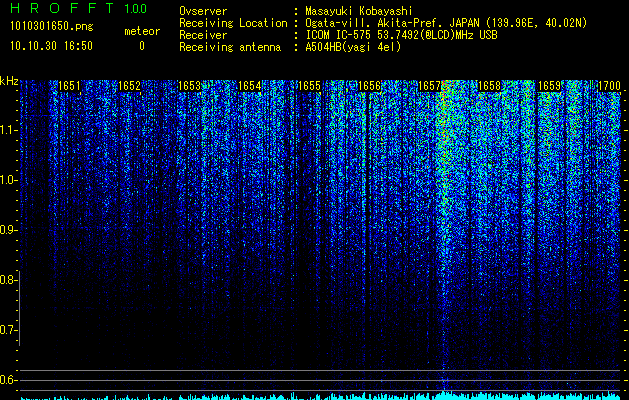Click the Ogata-vill. Akita-Pref. JAPAN location text
Screen dimensions: 629x400
[446, 23]
